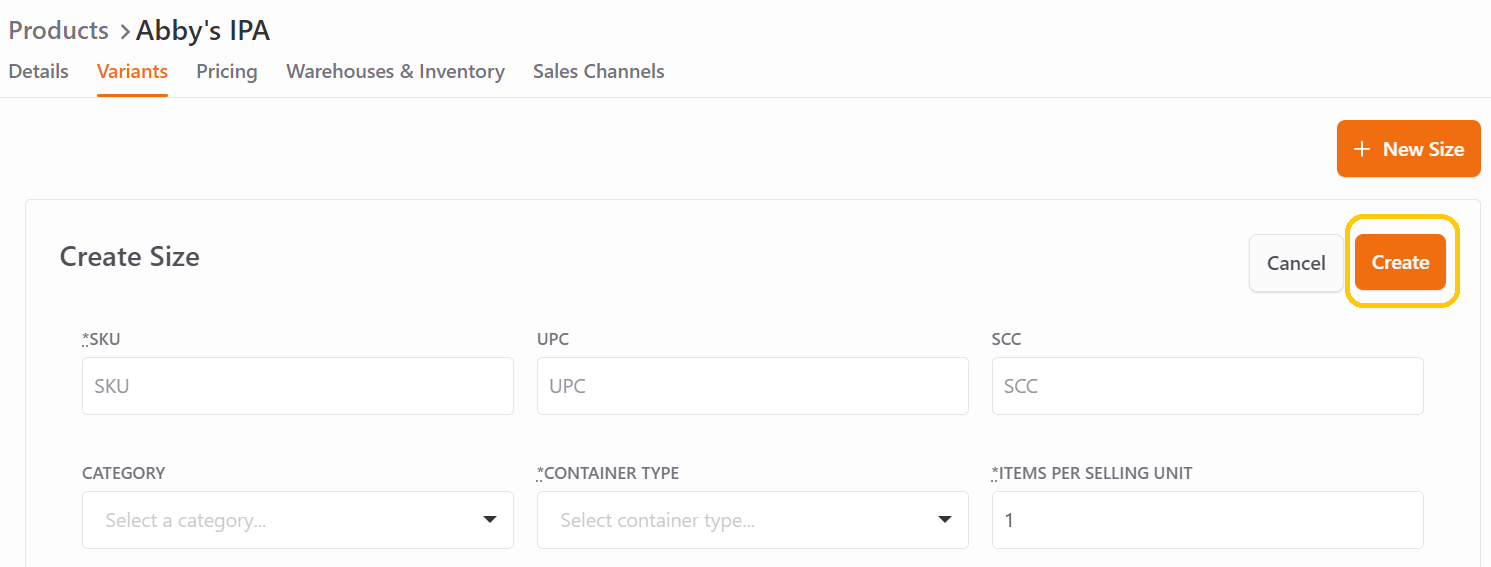Click into the UPC input field
Image resolution: width=1491 pixels, height=567 pixels.
point(753,386)
